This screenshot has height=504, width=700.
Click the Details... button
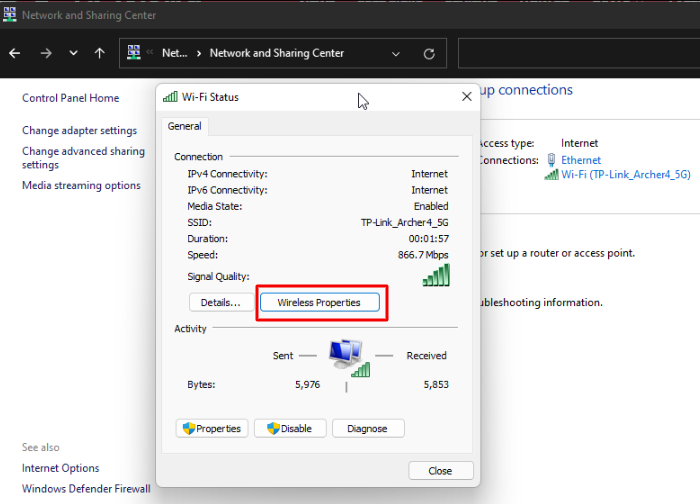[x=221, y=302]
